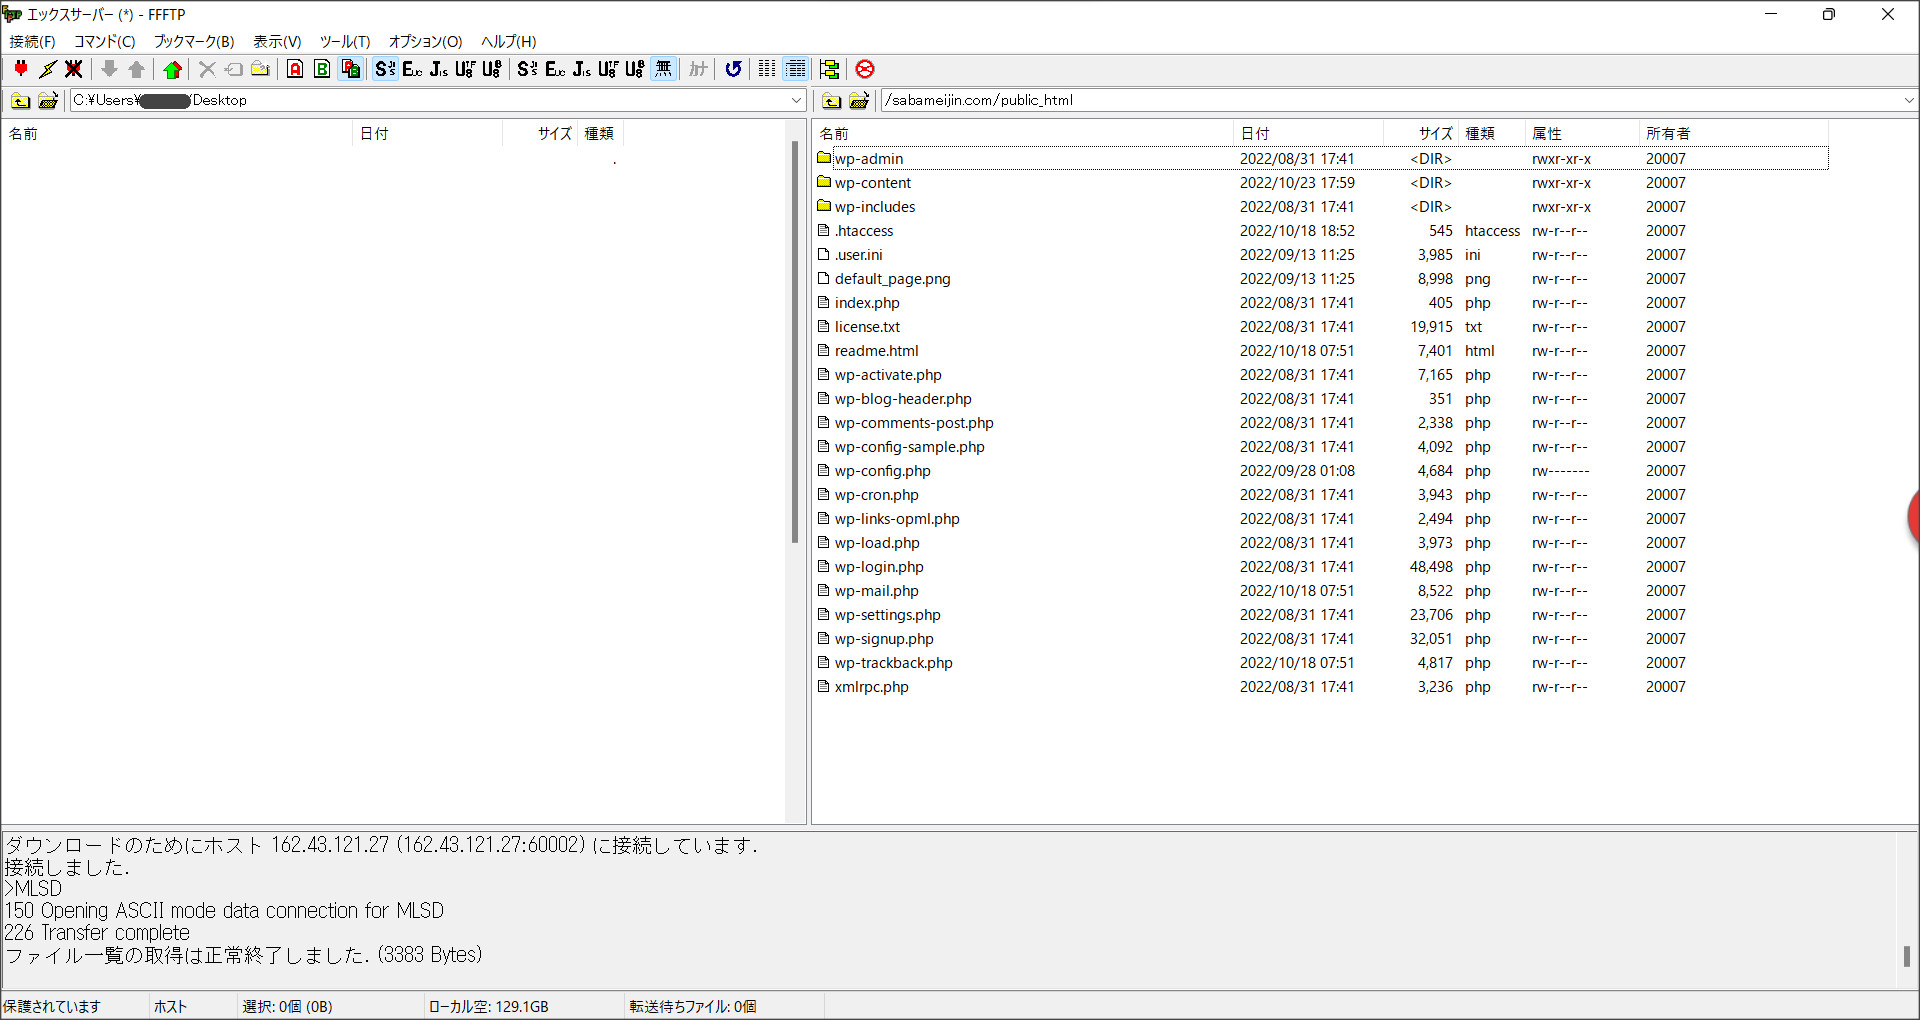Enable Binary transfer mode (green B)
The width and height of the screenshot is (1920, 1020).
pos(322,69)
